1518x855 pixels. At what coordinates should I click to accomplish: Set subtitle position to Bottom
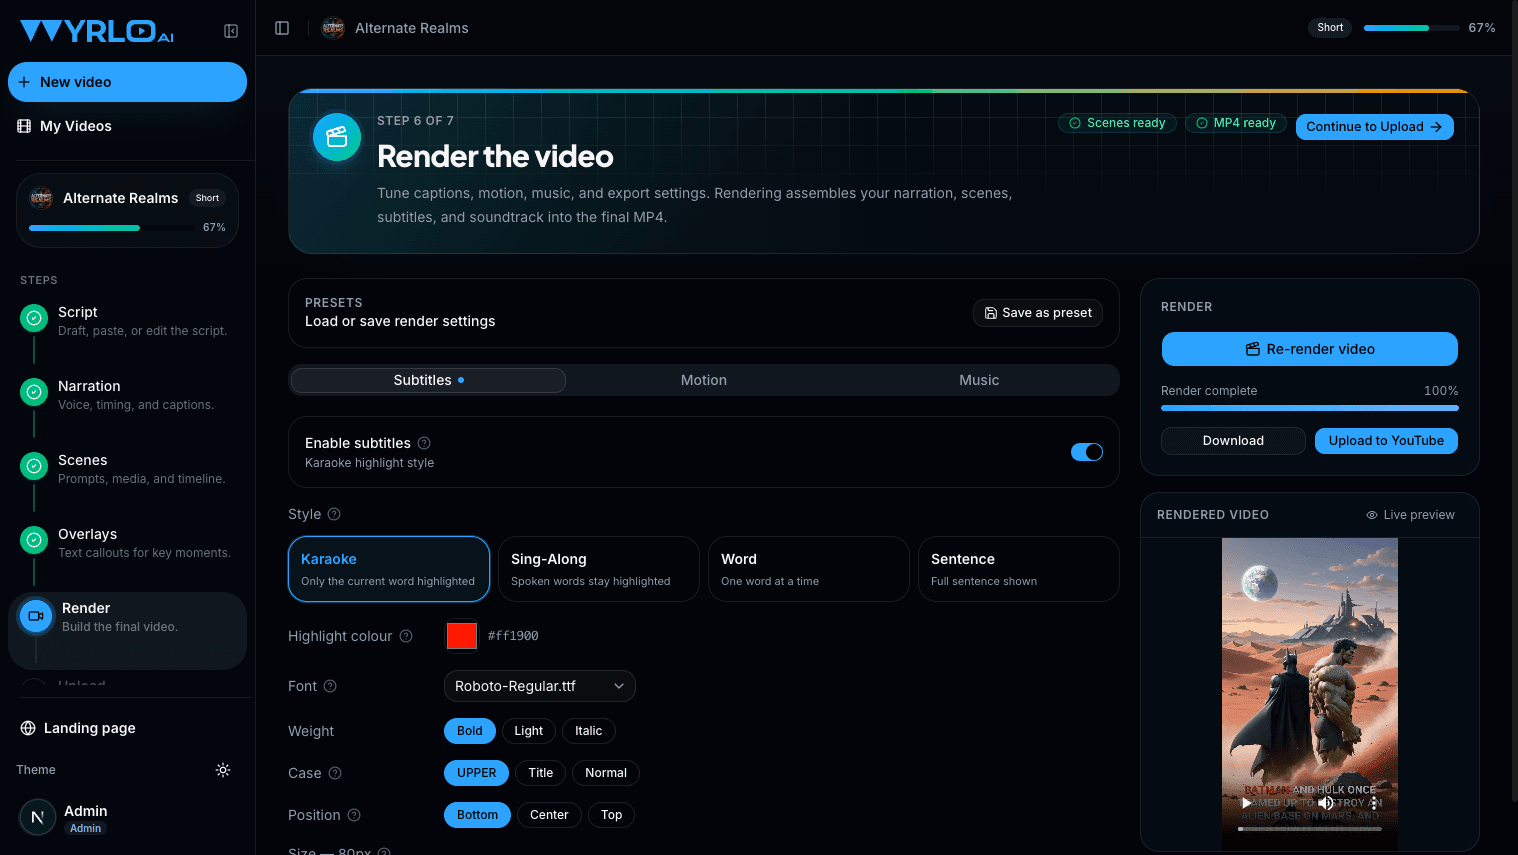[478, 815]
